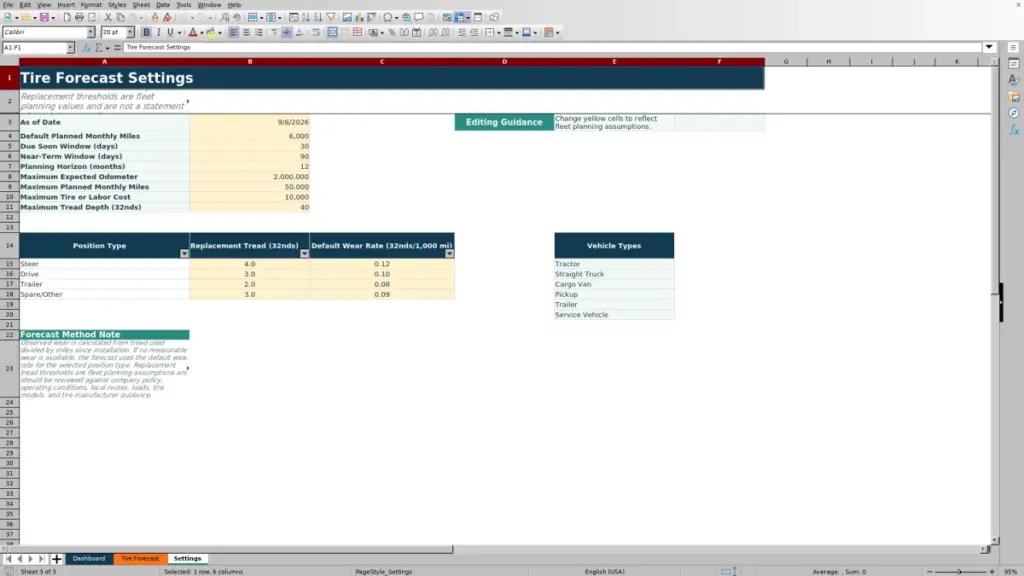Screen dimensions: 1024x576
Task: Open the Font Size dropdown
Action: (130, 32)
